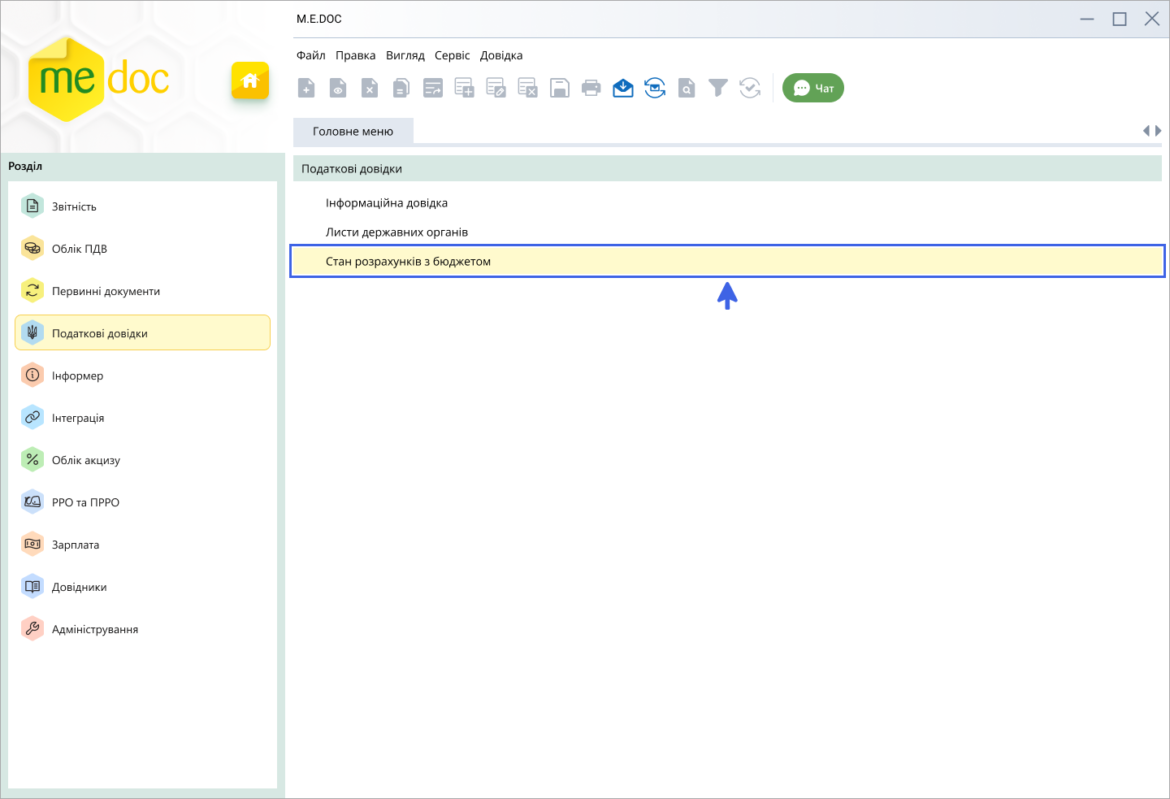Image resolution: width=1170 pixels, height=799 pixels.
Task: Click the print icon in toolbar
Action: click(x=591, y=88)
